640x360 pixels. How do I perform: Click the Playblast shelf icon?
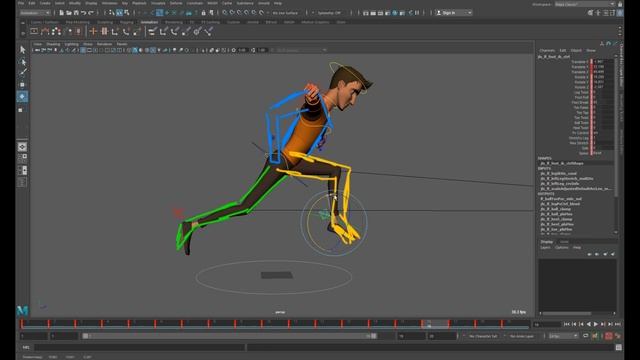(x=34, y=31)
